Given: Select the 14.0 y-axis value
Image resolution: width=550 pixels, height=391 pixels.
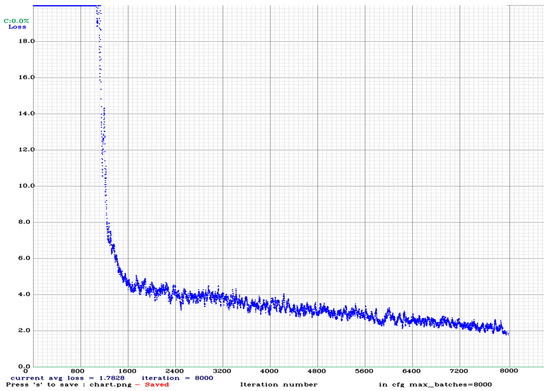Looking at the screenshot, I should click(27, 114).
